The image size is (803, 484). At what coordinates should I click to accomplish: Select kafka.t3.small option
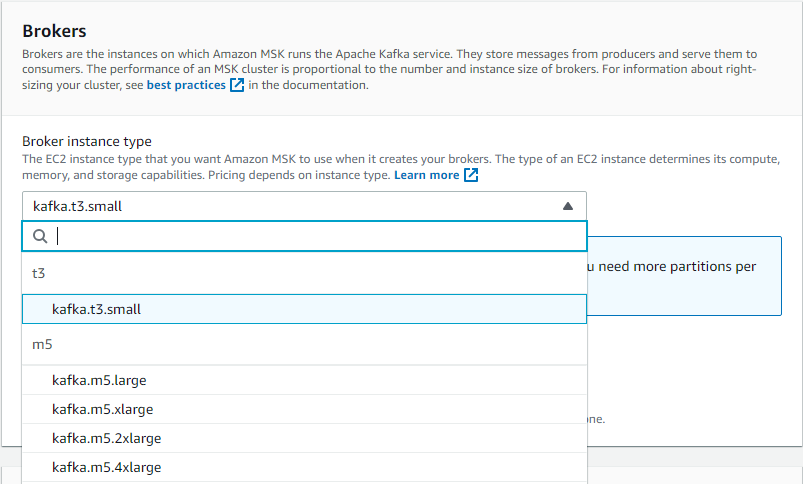(x=304, y=309)
